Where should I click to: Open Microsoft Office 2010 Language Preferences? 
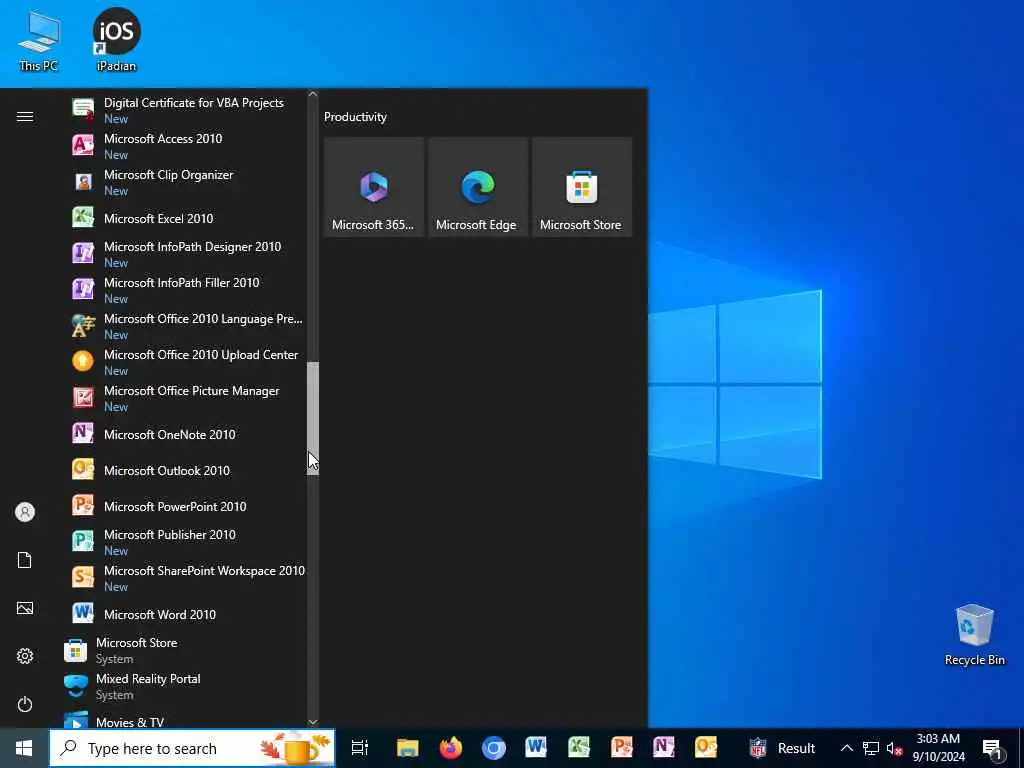pyautogui.click(x=184, y=326)
